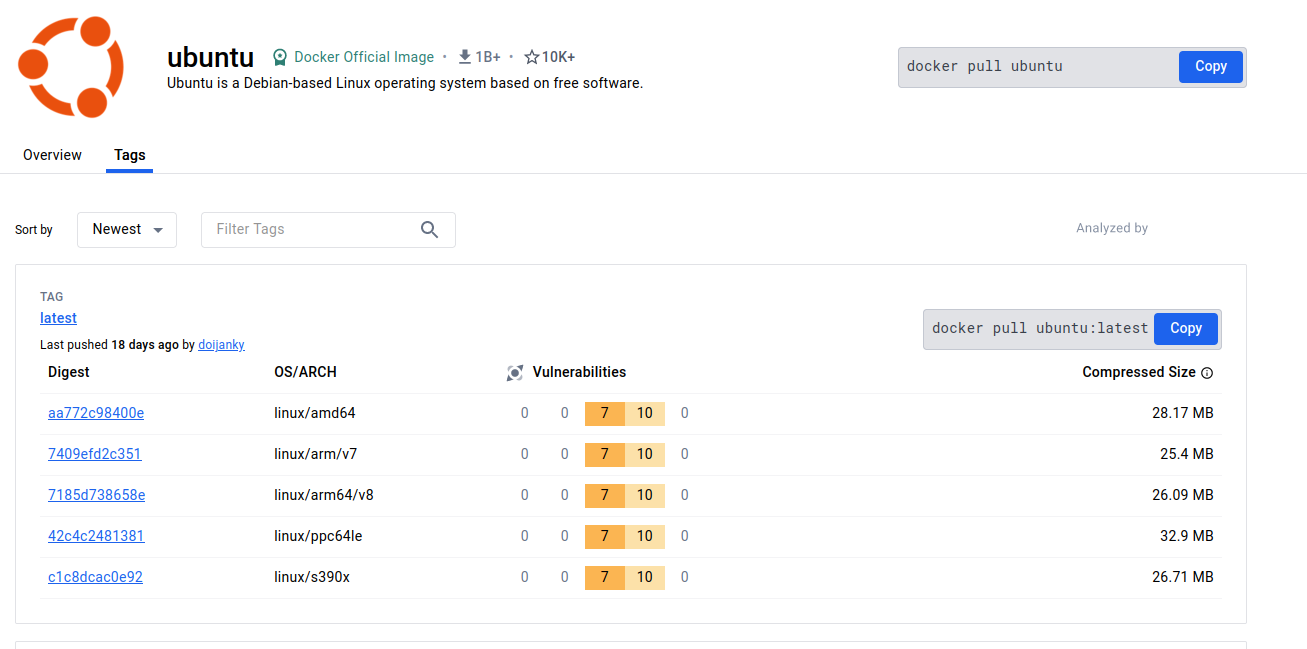Open digest c1c8dcac0e92 for linux/s390x

(x=95, y=577)
